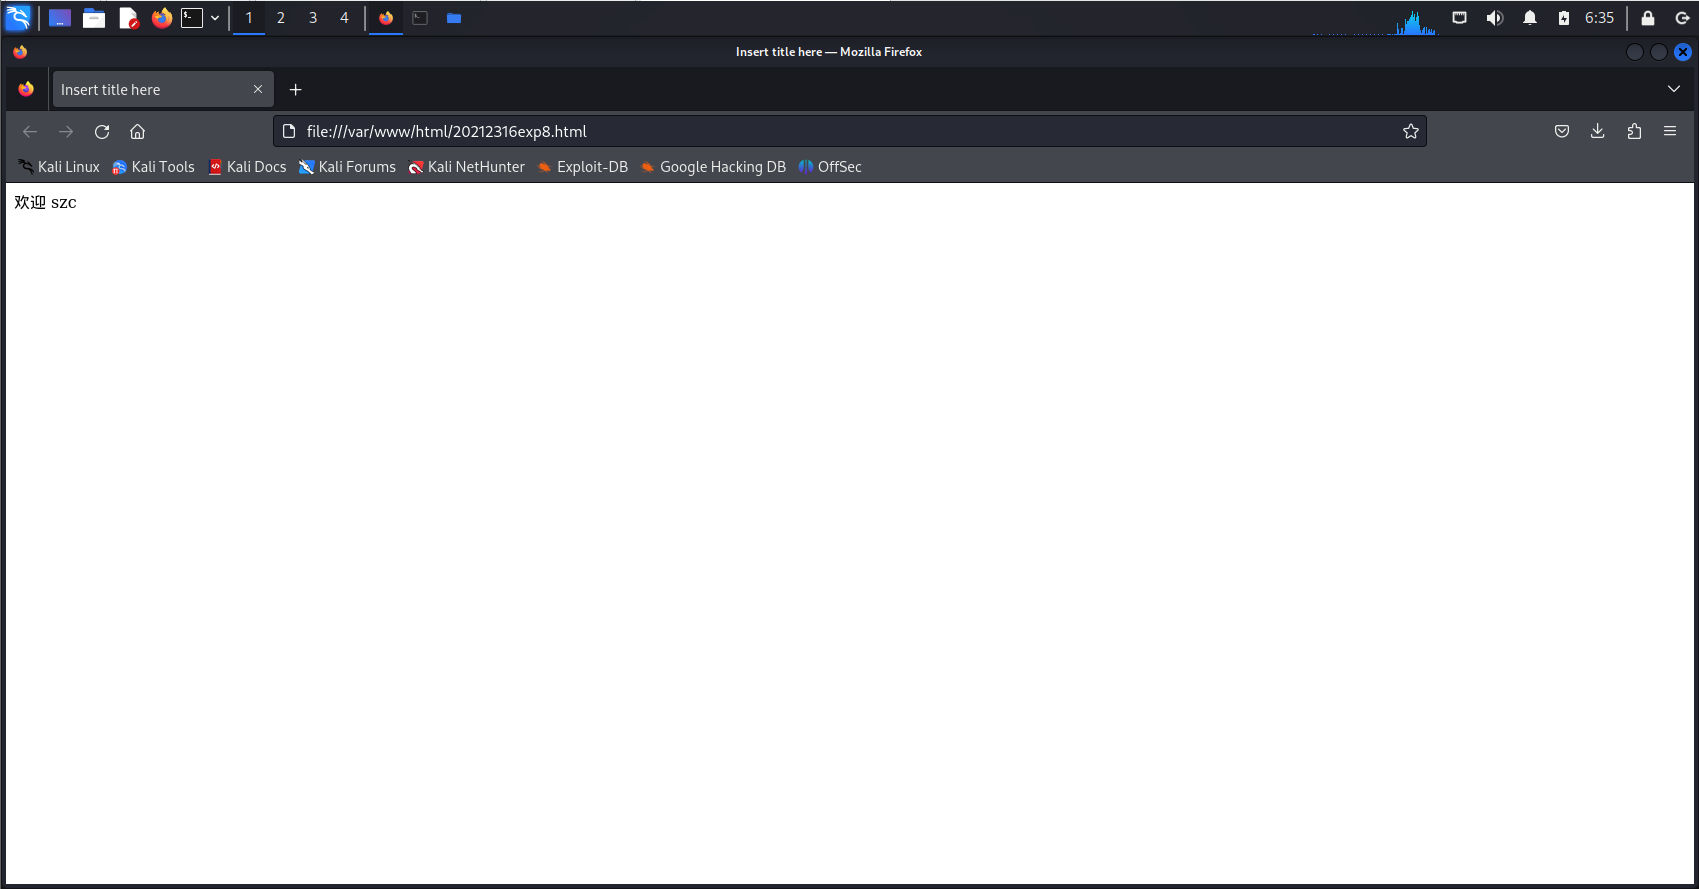Open Kali NetHunter bookmark
This screenshot has width=1699, height=889.
466,167
